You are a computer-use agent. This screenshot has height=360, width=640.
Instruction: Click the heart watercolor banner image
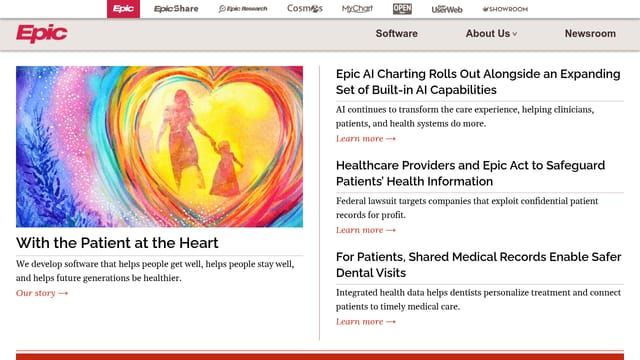[160, 147]
